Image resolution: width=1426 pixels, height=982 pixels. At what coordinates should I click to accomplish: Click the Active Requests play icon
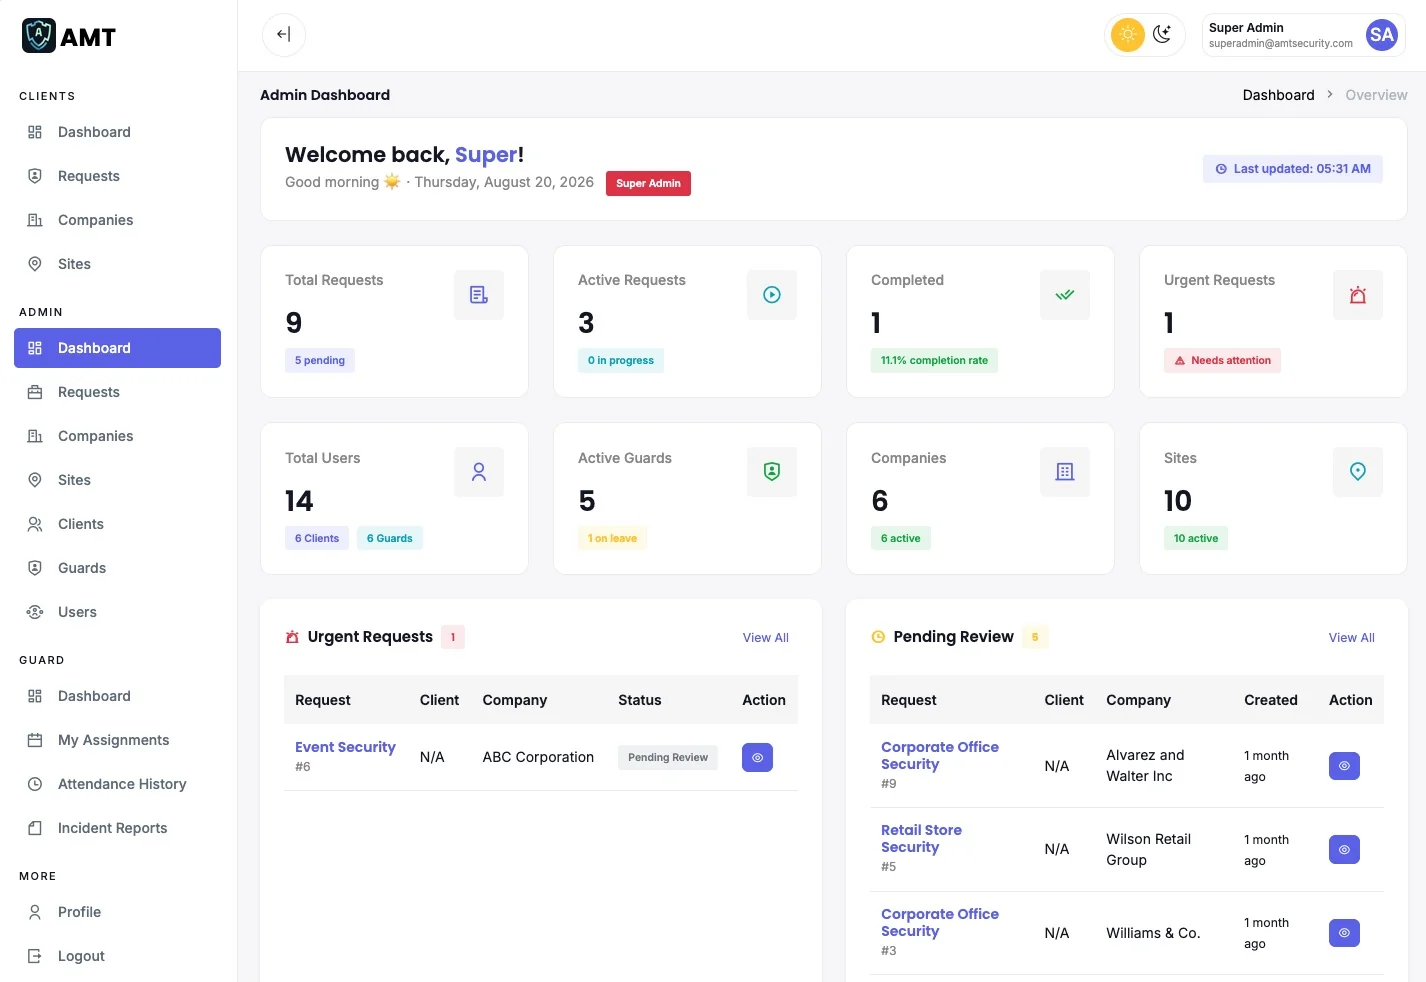pos(772,295)
